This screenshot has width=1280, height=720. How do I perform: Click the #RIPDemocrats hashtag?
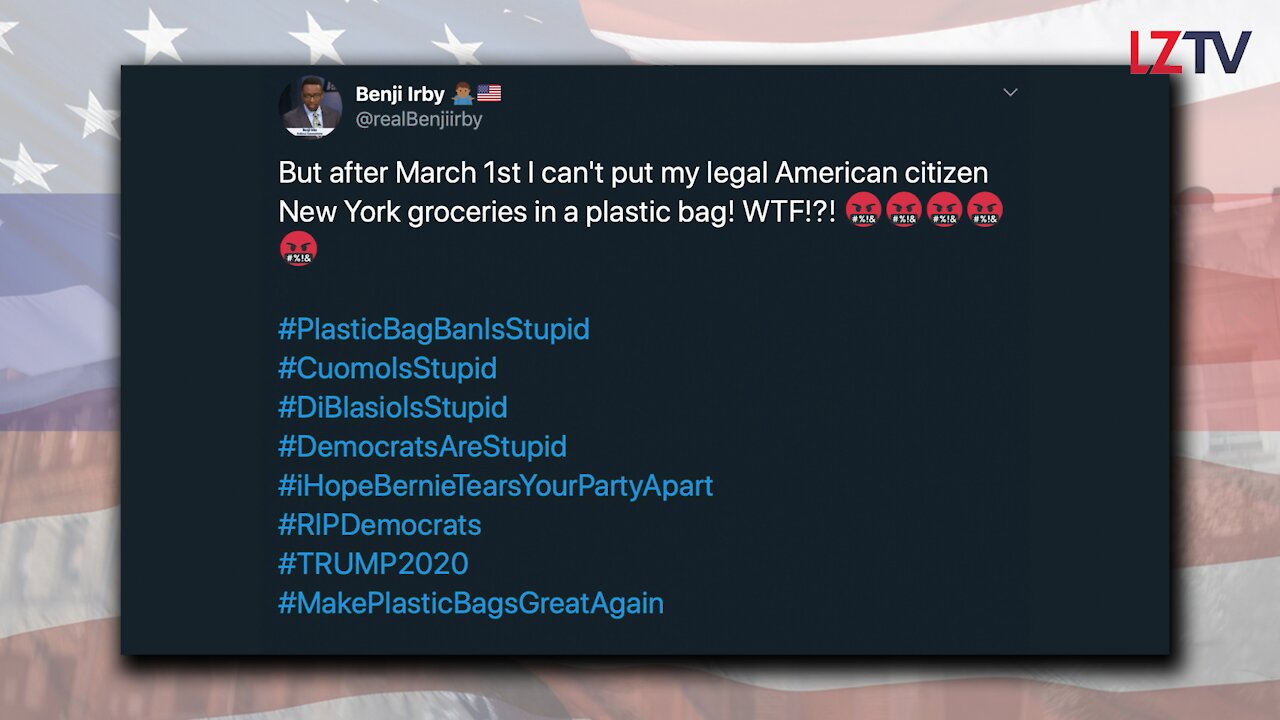pyautogui.click(x=380, y=524)
